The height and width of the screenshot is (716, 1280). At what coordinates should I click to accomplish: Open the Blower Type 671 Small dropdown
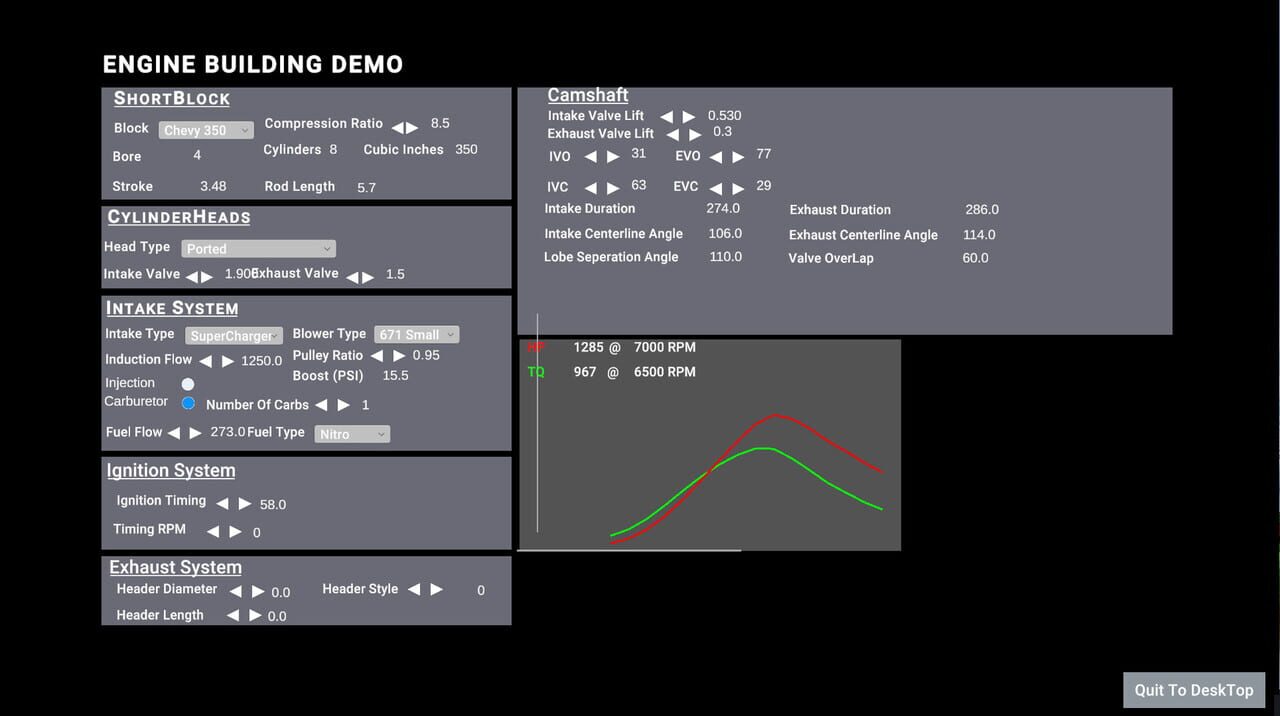coord(417,335)
